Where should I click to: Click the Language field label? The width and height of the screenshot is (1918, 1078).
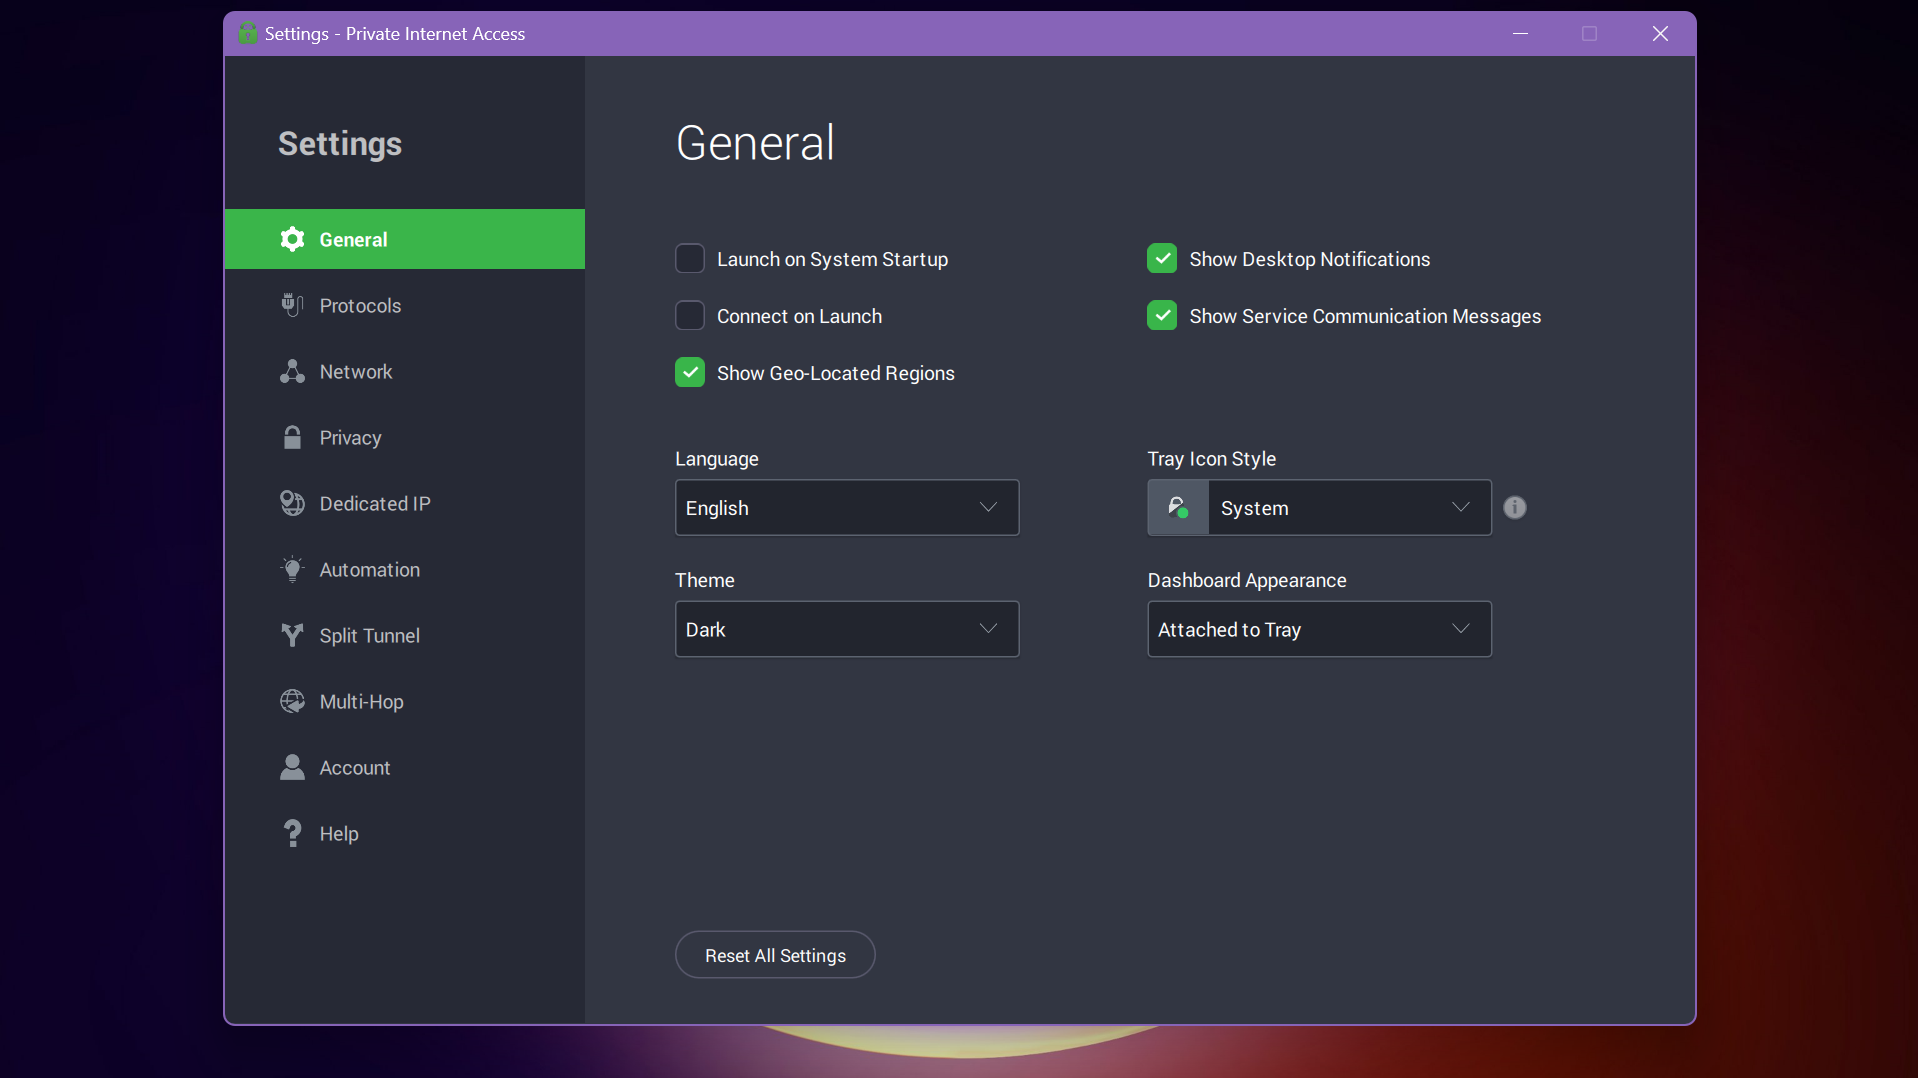(717, 458)
